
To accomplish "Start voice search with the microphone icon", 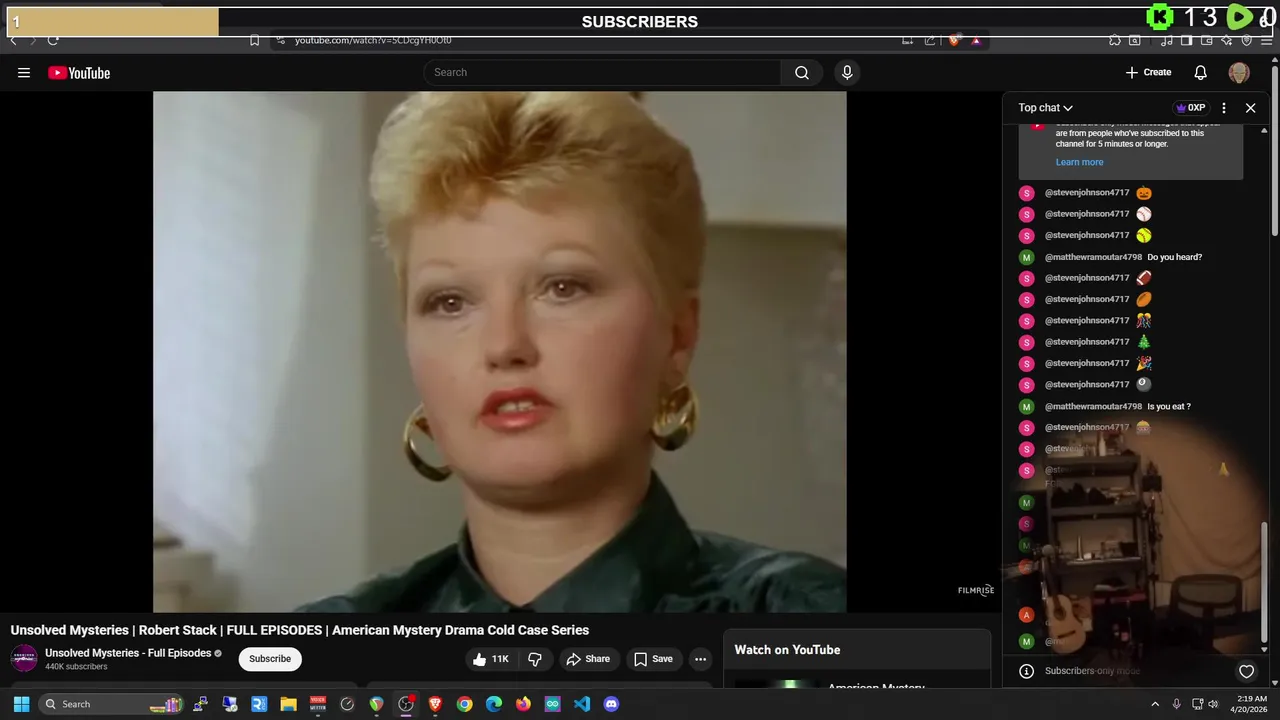I will [x=847, y=72].
